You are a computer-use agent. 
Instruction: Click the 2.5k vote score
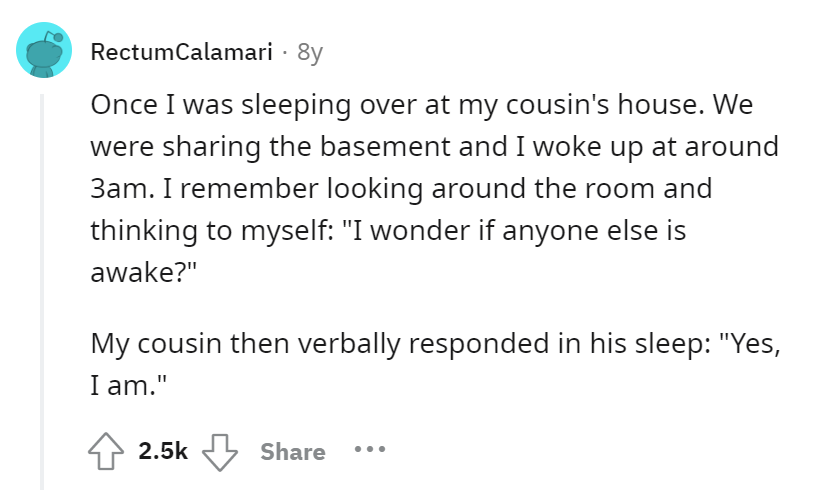tap(163, 451)
